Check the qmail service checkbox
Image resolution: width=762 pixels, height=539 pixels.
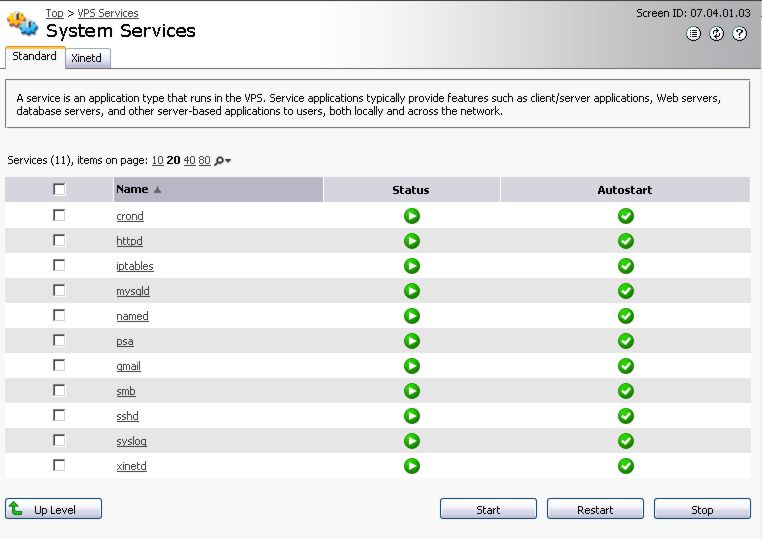point(59,365)
